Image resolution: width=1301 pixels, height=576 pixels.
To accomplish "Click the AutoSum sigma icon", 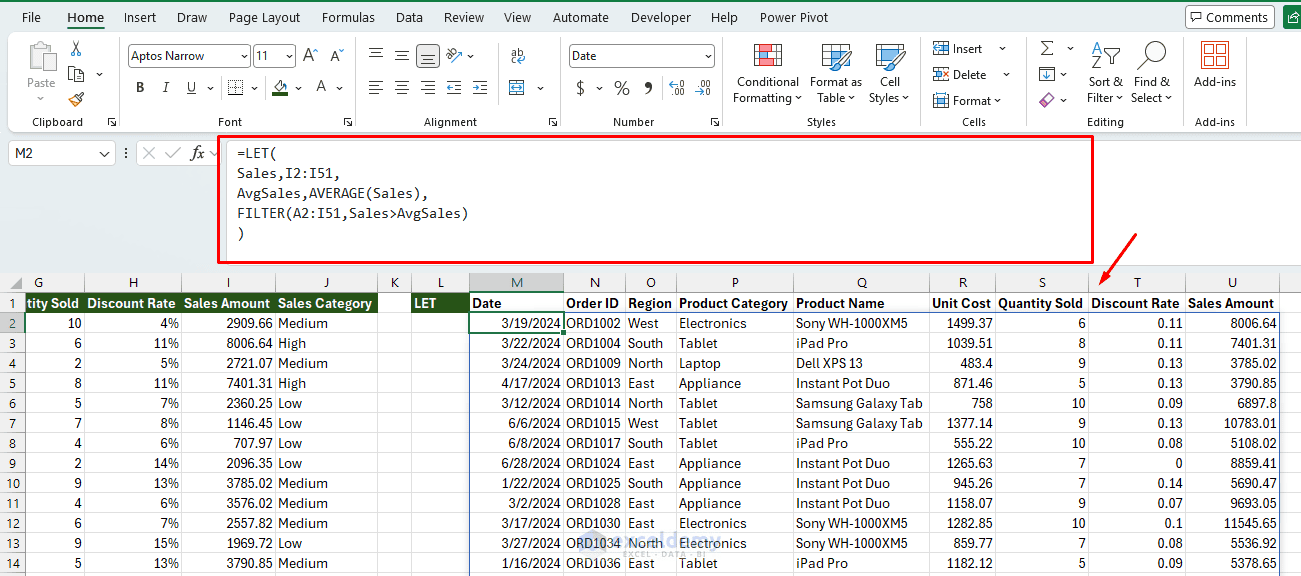I will (1047, 48).
